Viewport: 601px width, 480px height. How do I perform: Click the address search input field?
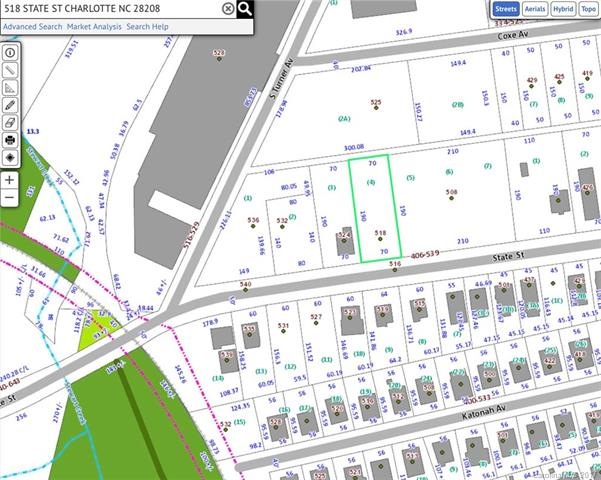tap(111, 8)
